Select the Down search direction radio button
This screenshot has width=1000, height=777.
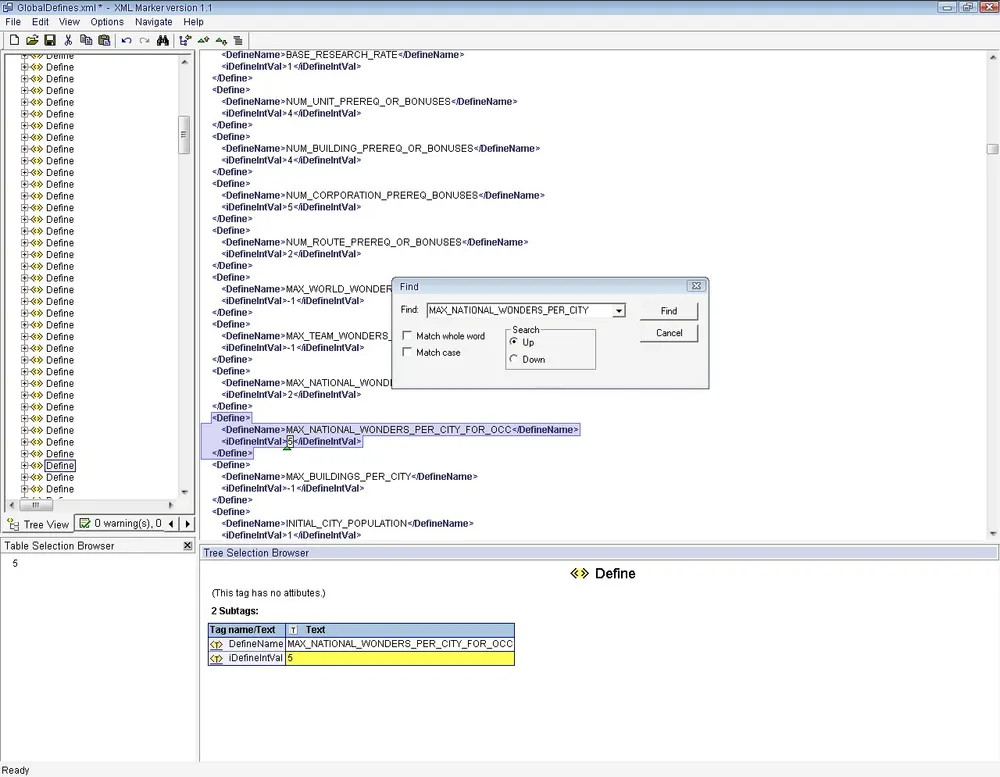(514, 359)
